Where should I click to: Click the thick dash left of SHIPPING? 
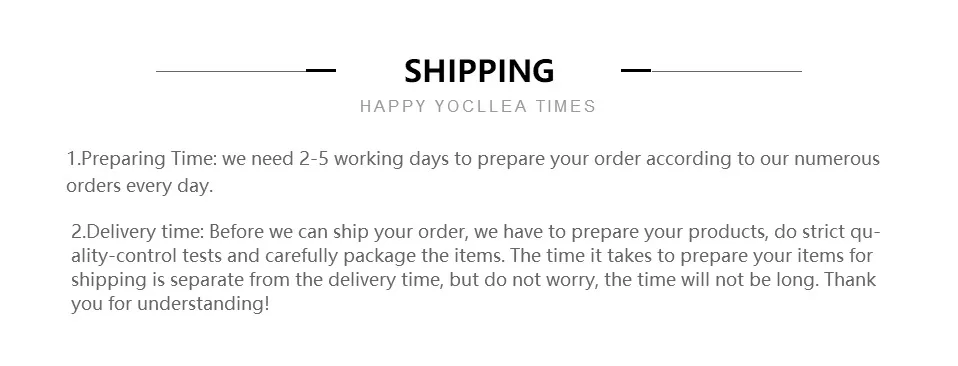click(x=321, y=71)
